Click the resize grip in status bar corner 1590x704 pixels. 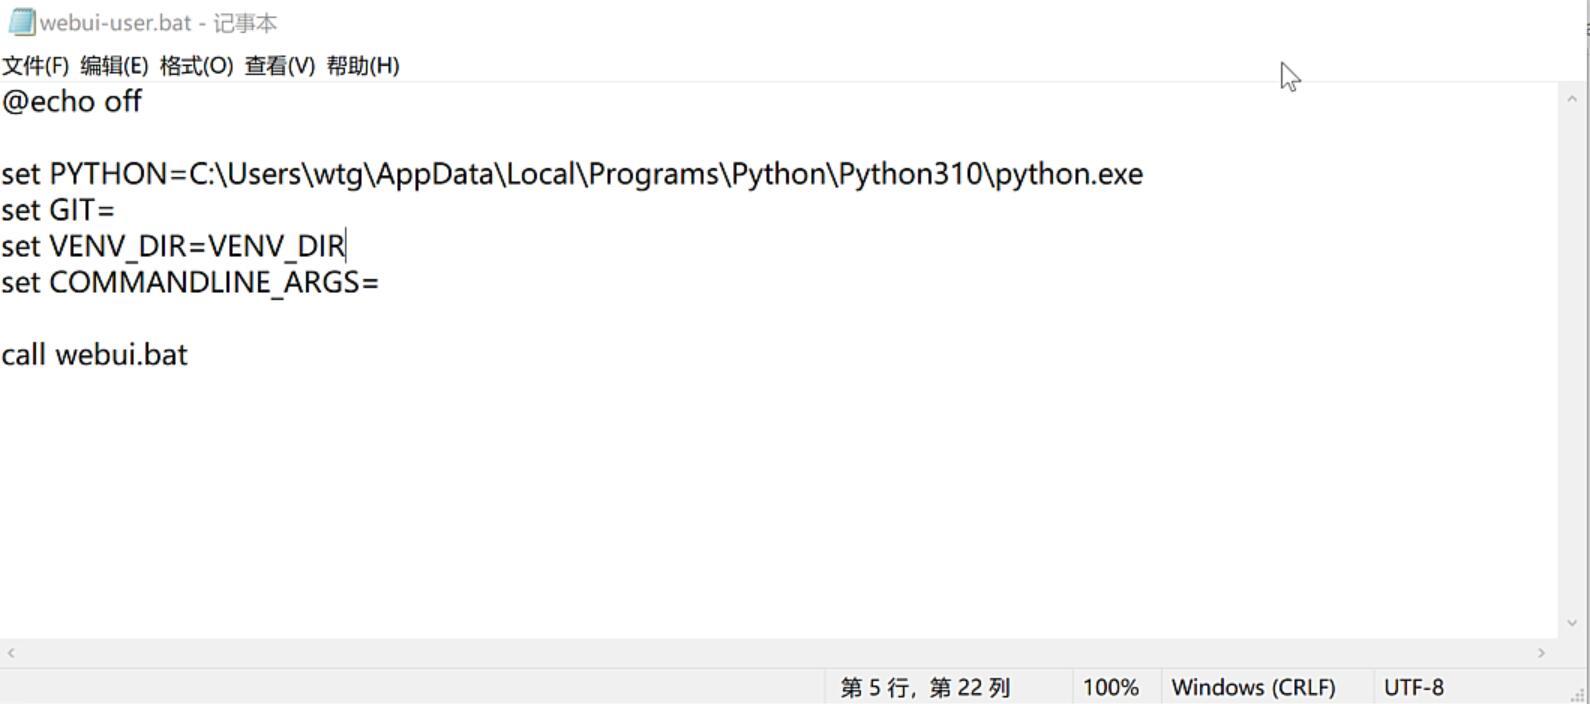point(1577,693)
